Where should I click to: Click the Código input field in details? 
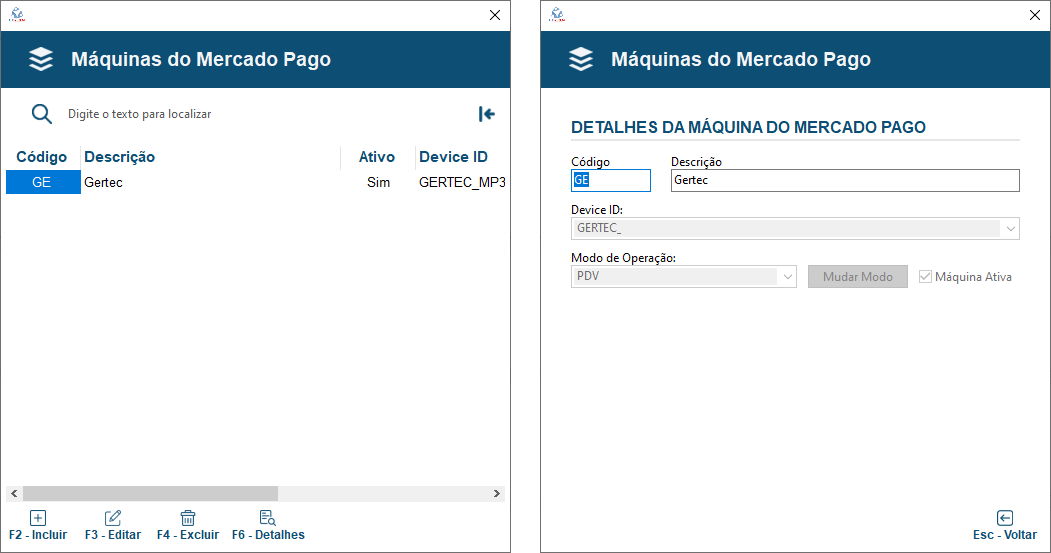pyautogui.click(x=611, y=180)
